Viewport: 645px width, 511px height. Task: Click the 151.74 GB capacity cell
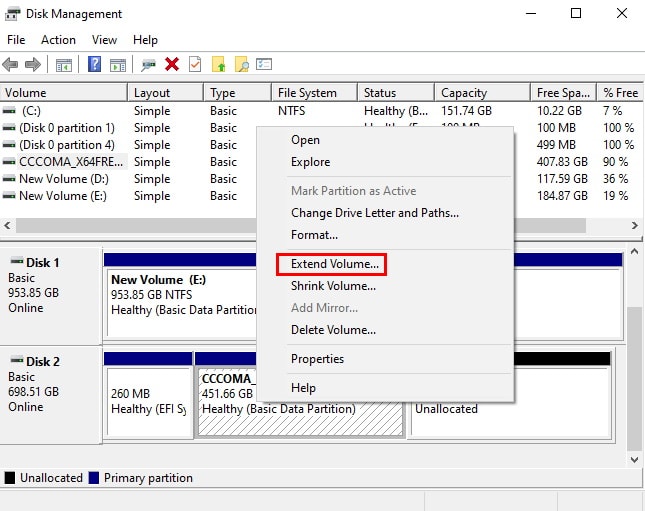click(466, 111)
